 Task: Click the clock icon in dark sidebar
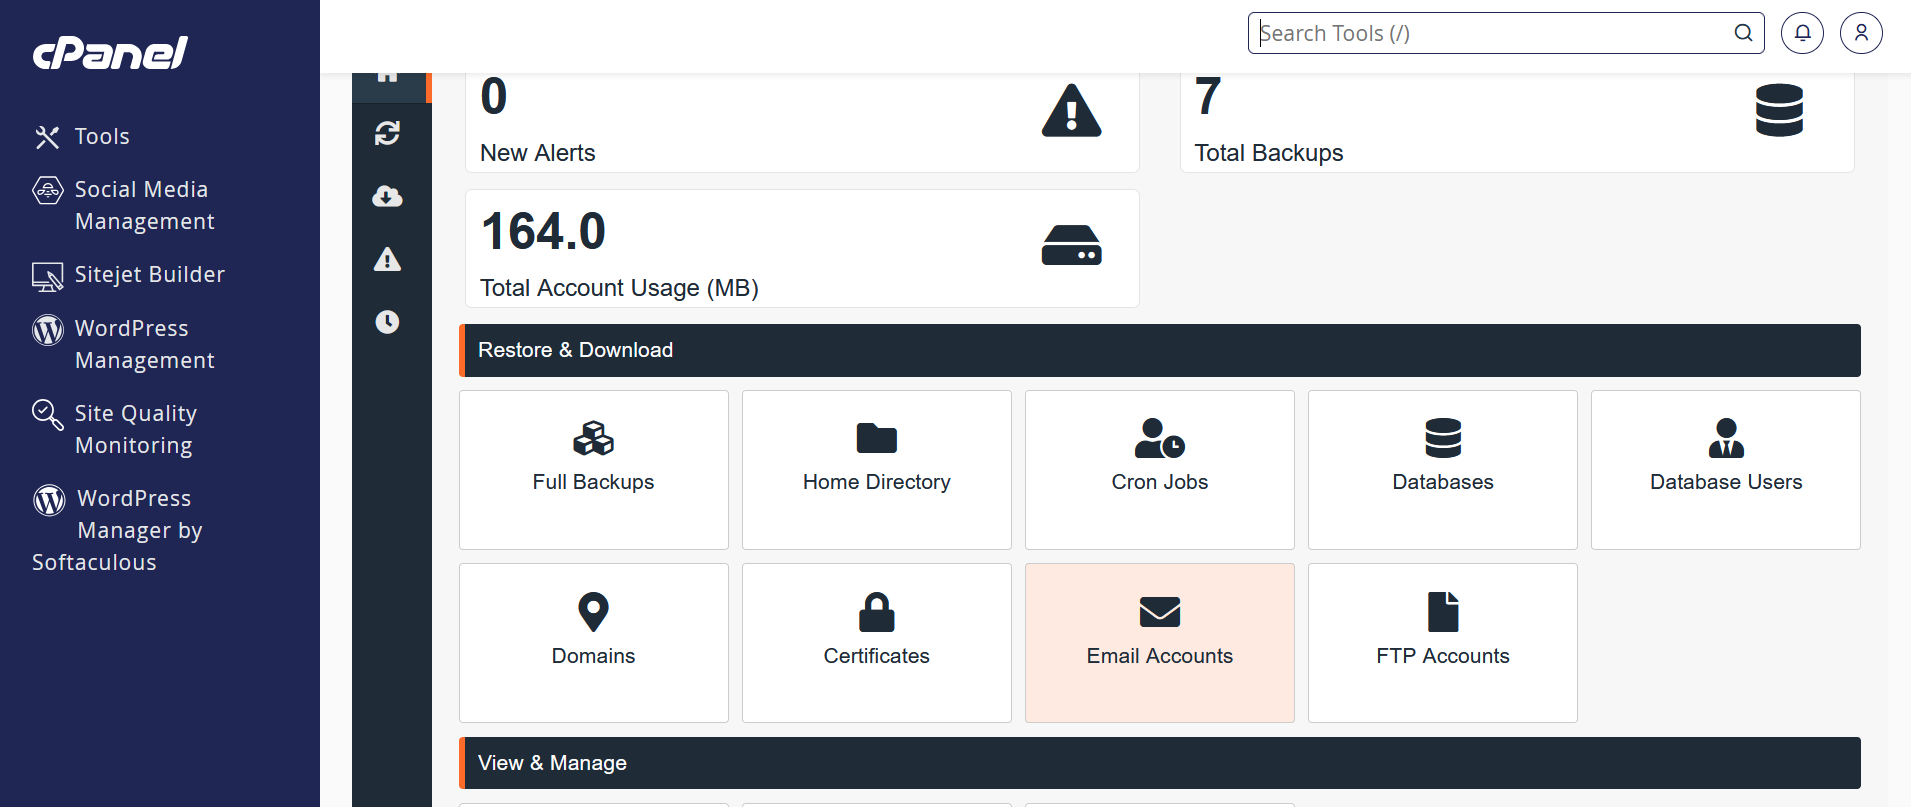pyautogui.click(x=388, y=322)
